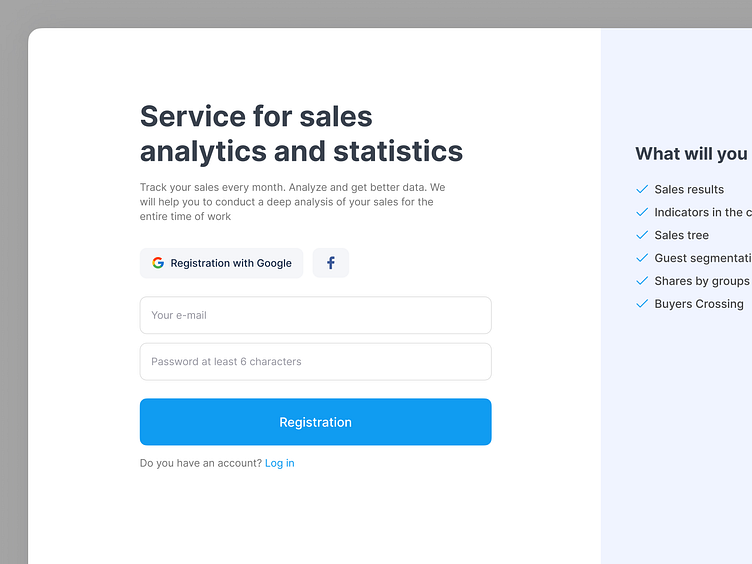
Task: Select the Sales results list item
Action: (x=689, y=189)
